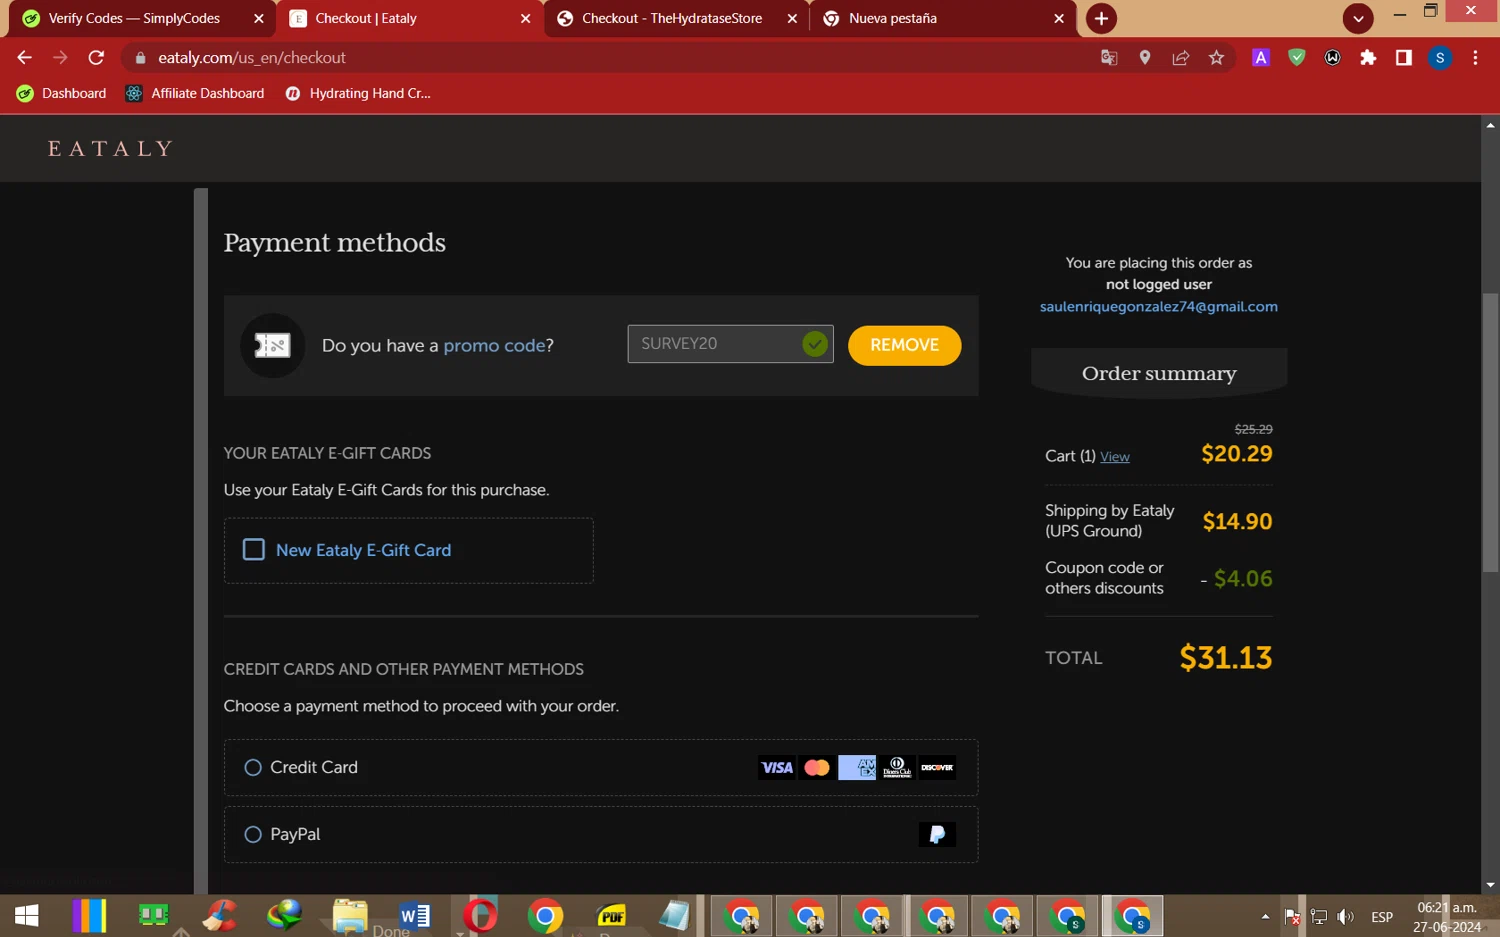Screen dimensions: 1500x937
Task: Open Microsoft Word from the taskbar
Action: tap(415, 916)
